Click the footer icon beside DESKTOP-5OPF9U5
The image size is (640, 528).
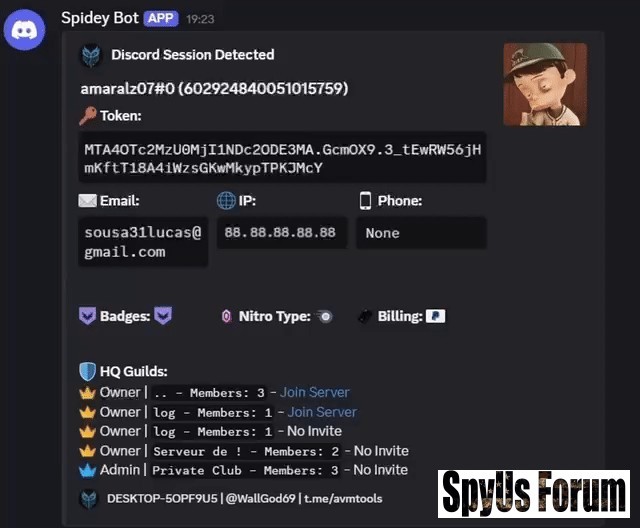coord(89,499)
